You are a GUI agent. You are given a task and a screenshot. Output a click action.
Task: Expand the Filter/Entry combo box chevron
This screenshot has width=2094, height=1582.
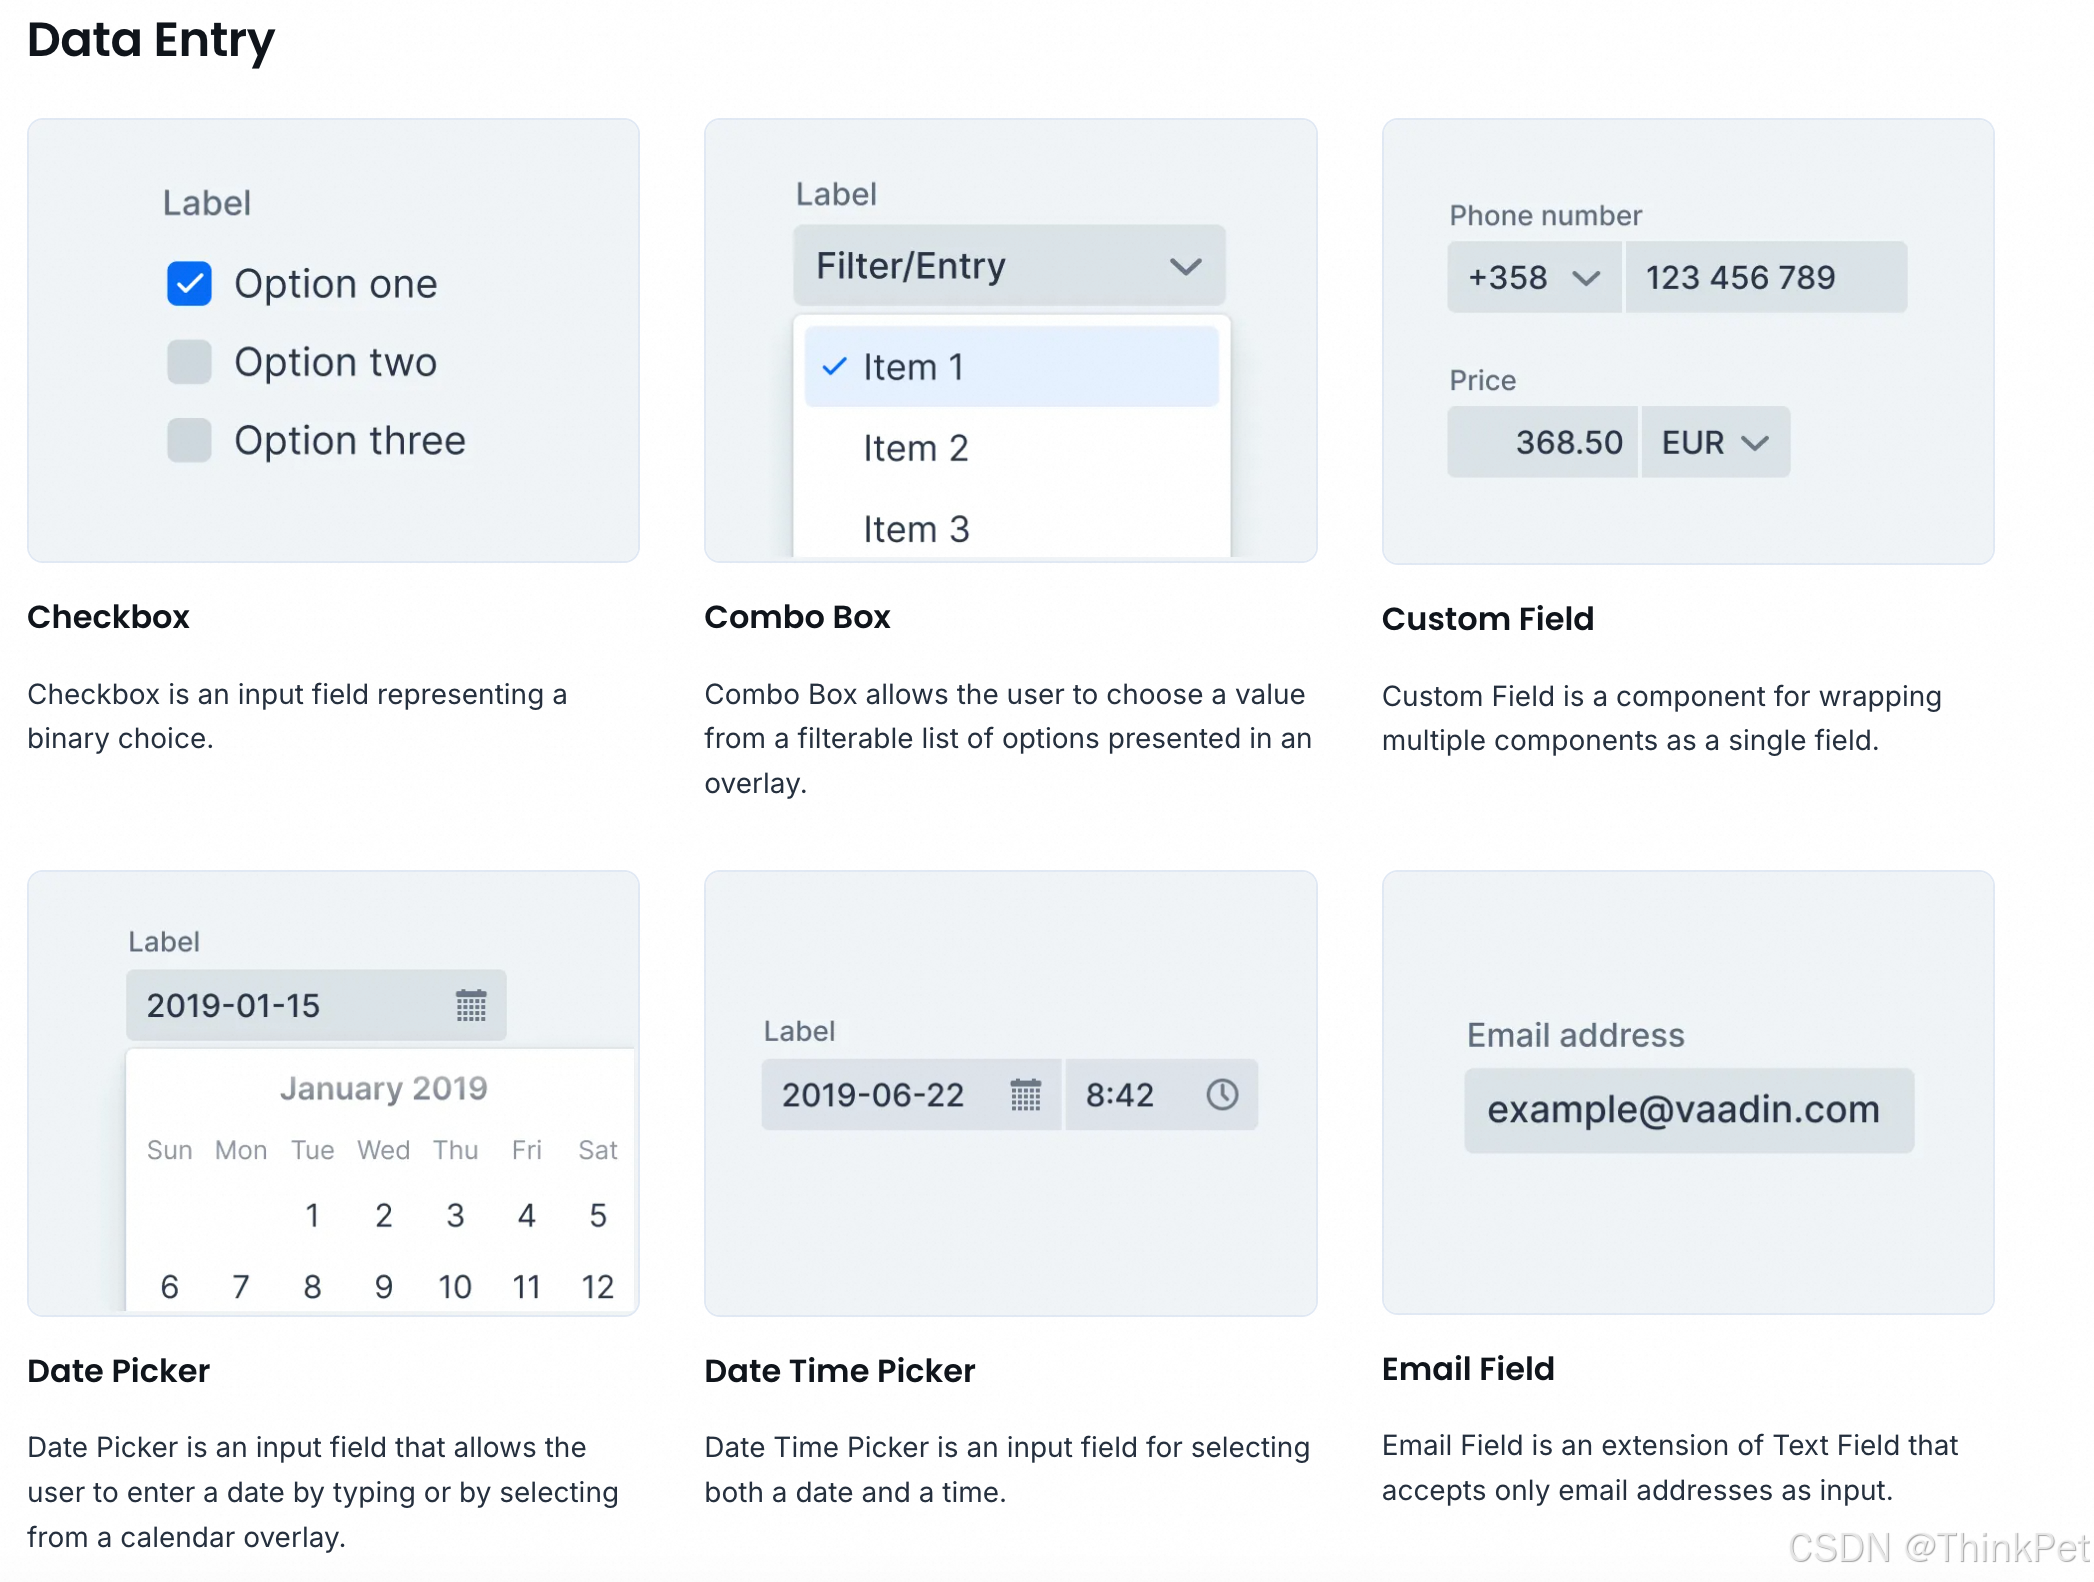click(1185, 266)
